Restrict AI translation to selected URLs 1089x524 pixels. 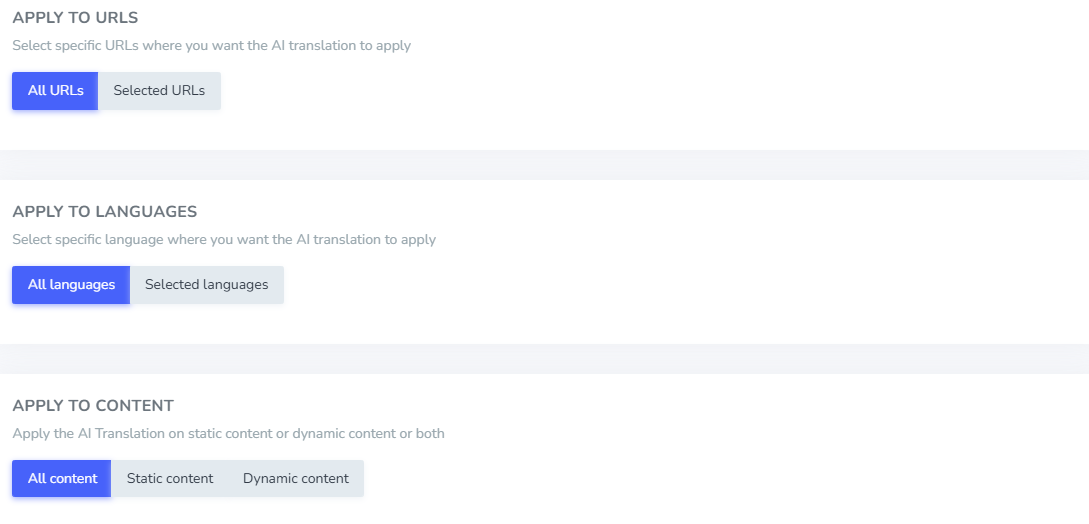tap(159, 90)
